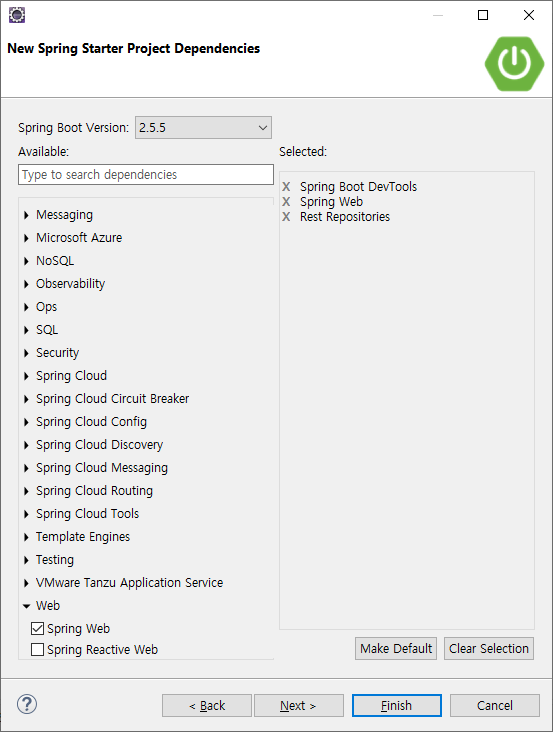Remove Spring Boot DevTools via its X
Screen dimensions: 553x732
[x=286, y=187]
